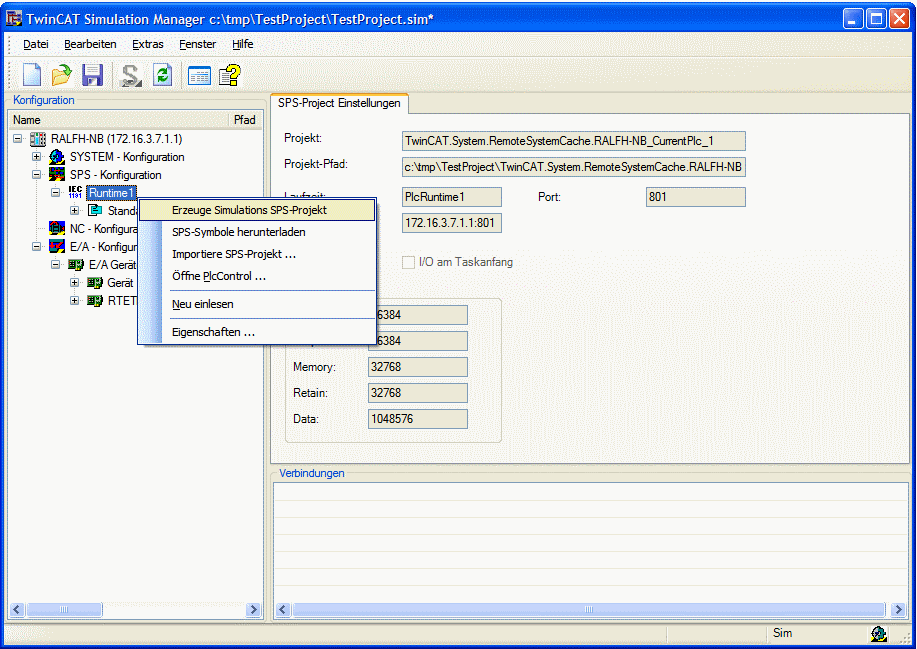
Task: Click the status bar TwinCAT icon
Action: pos(878,633)
